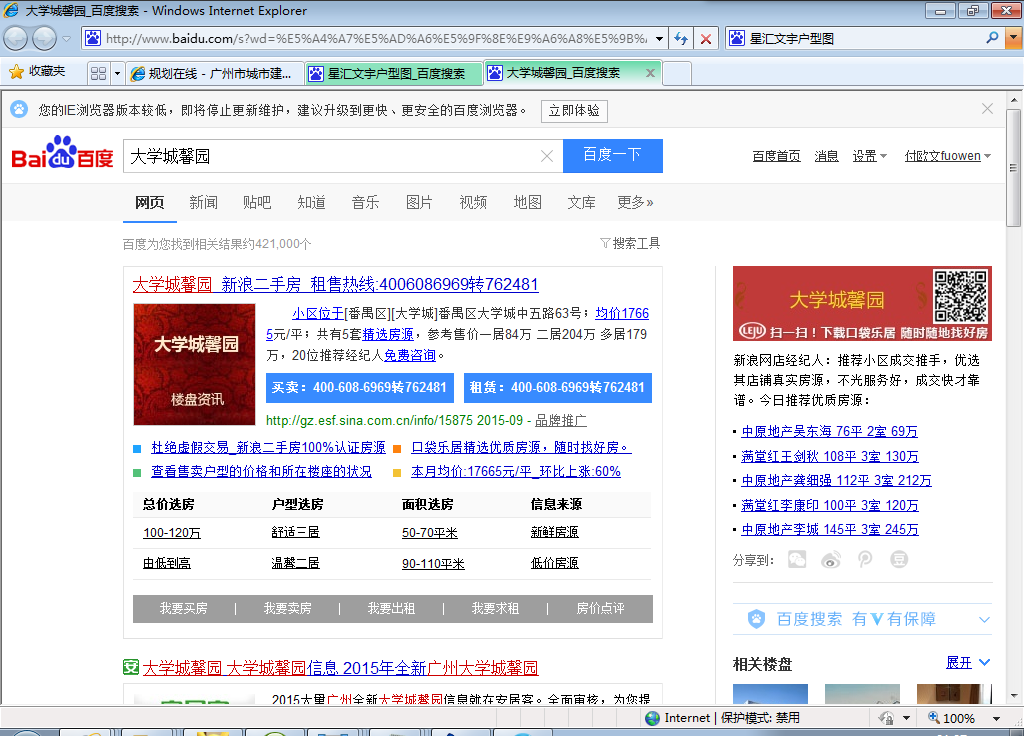Click the Baidu logo
The image size is (1024, 736).
click(62, 156)
